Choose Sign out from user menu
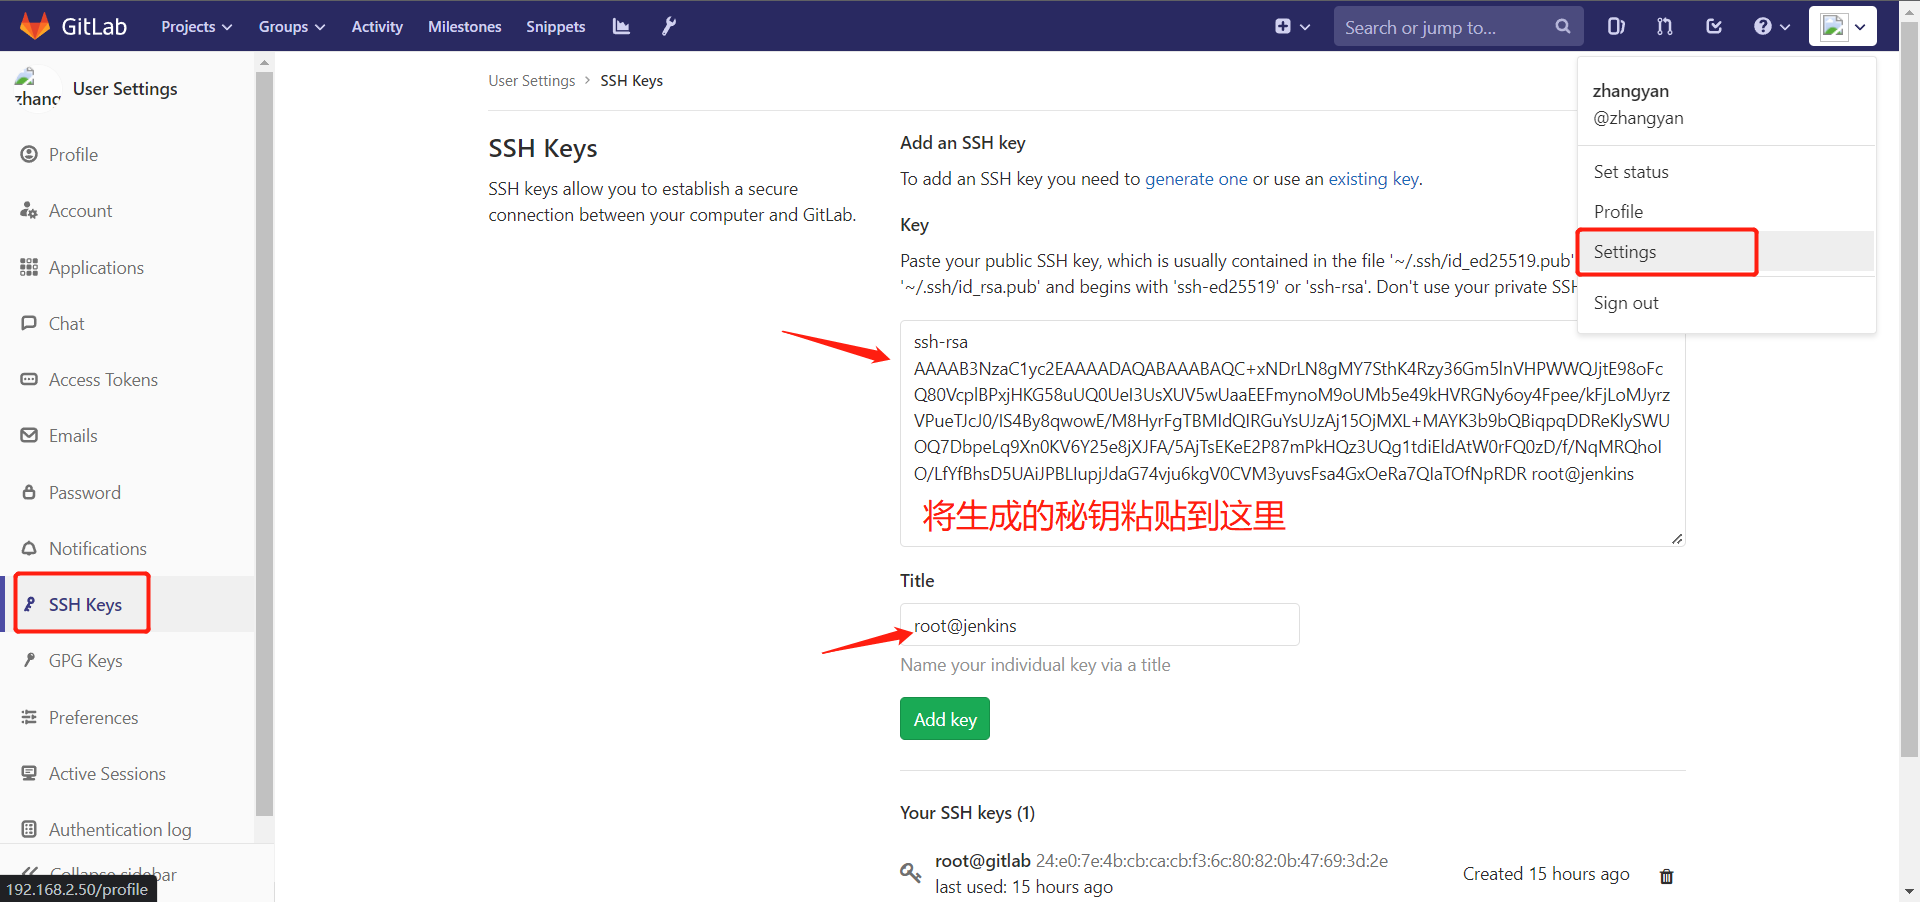1920x902 pixels. (1625, 303)
